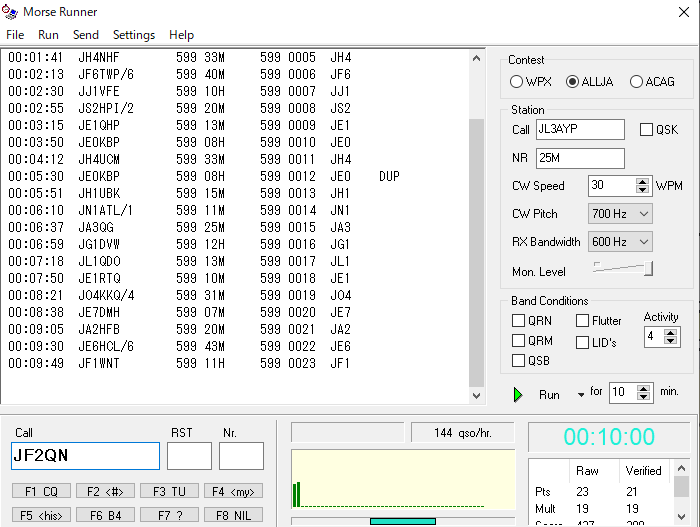Increase Activity level with the up arrow
Image resolution: width=700 pixels, height=527 pixels.
click(670, 333)
